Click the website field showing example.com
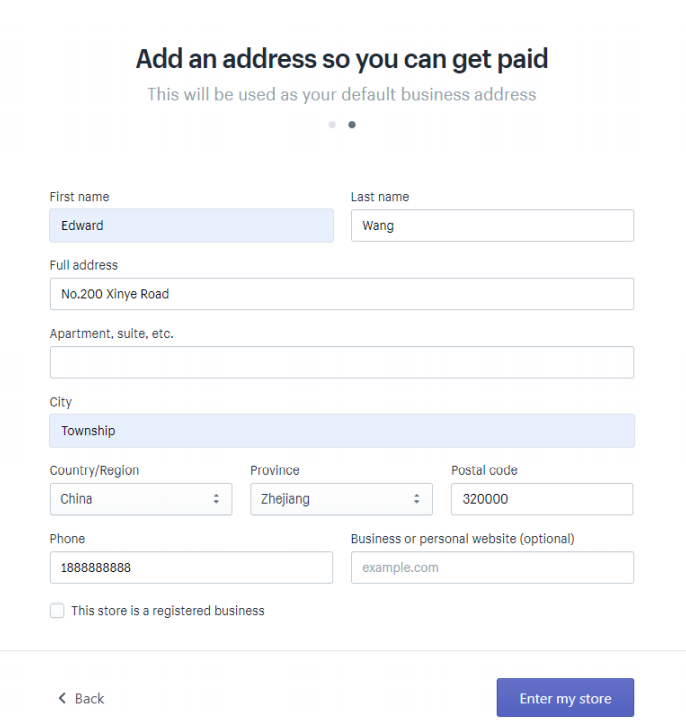The height and width of the screenshot is (723, 686). tap(492, 568)
